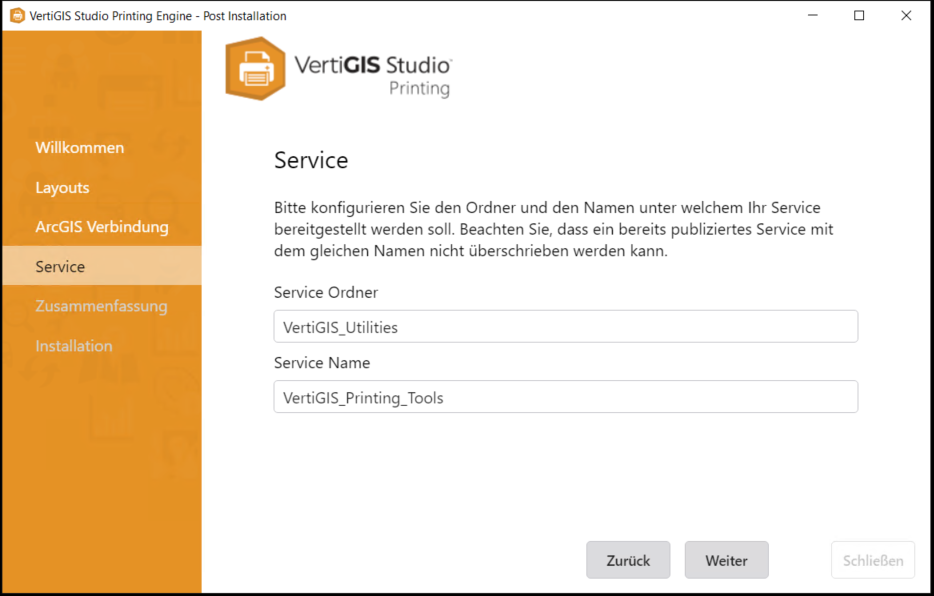
Task: Click the hexagonal printer emblem above the header
Action: click(x=253, y=69)
